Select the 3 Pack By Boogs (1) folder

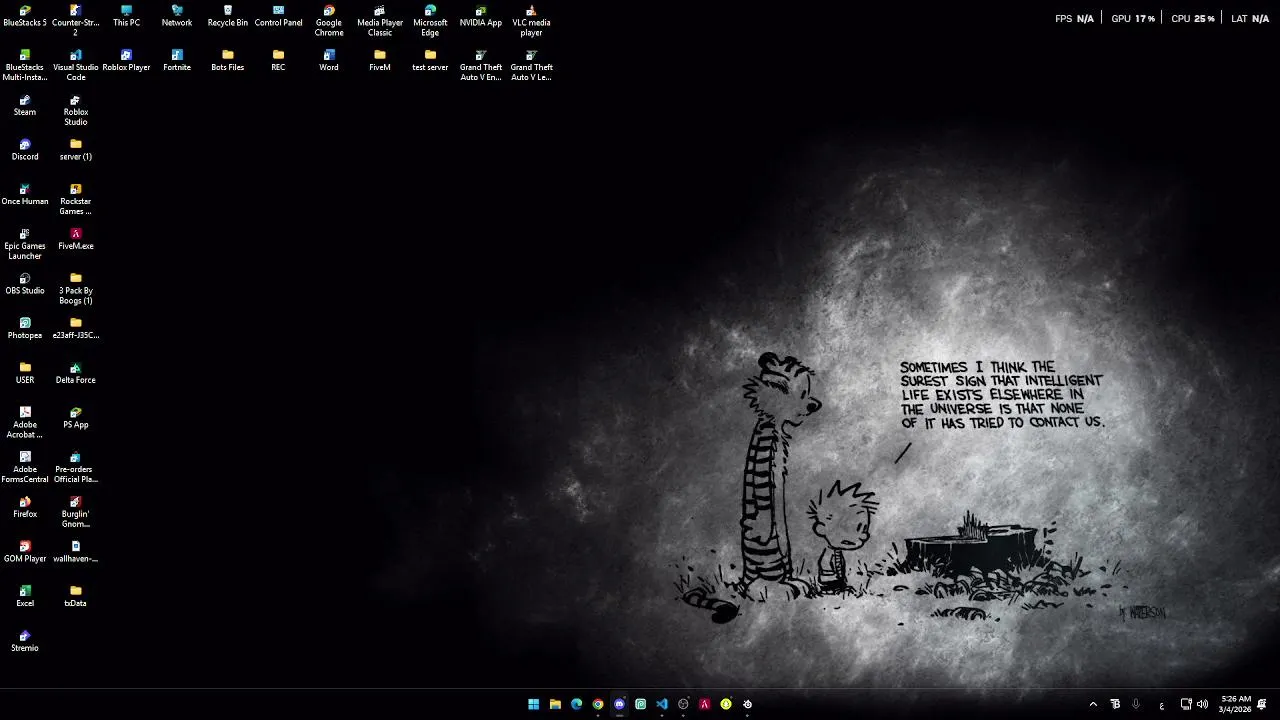(x=75, y=289)
